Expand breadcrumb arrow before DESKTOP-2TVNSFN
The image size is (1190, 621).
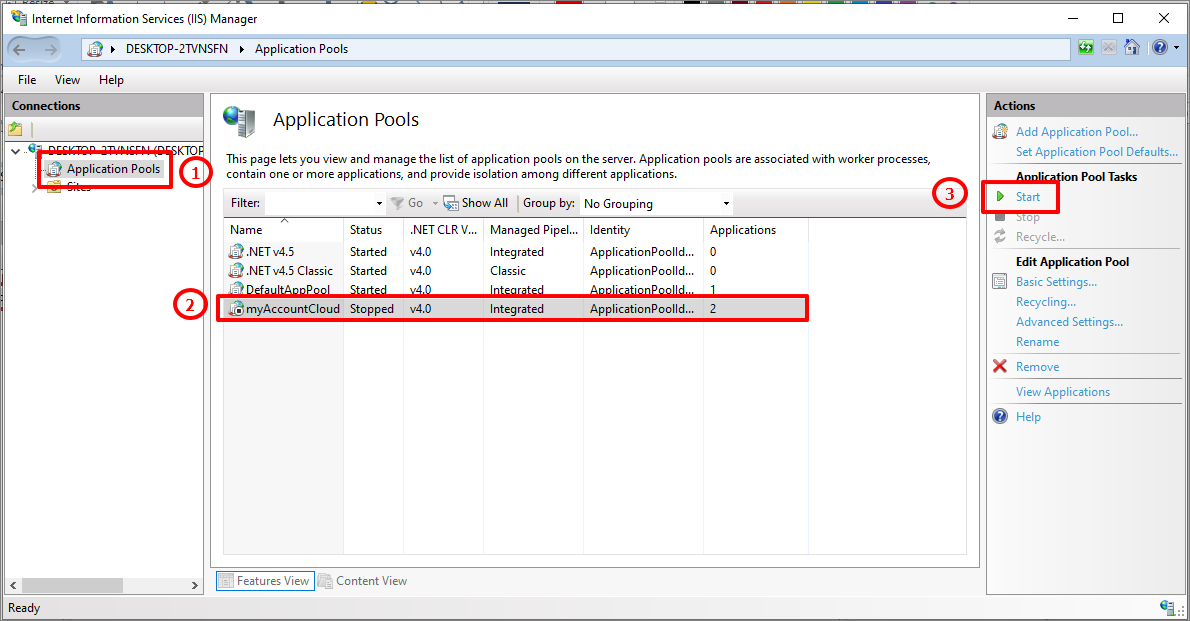(113, 49)
